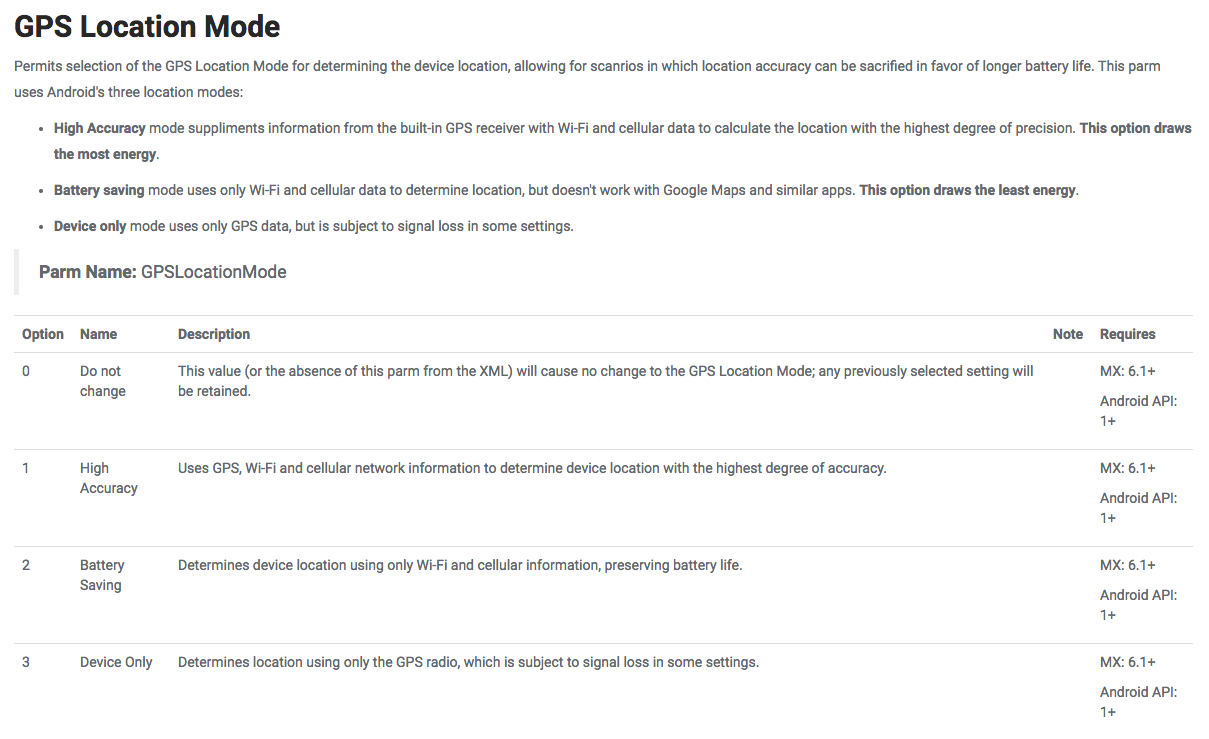Screen dimensions: 1209x739
Task: Click the Requires column header
Action: (1127, 334)
